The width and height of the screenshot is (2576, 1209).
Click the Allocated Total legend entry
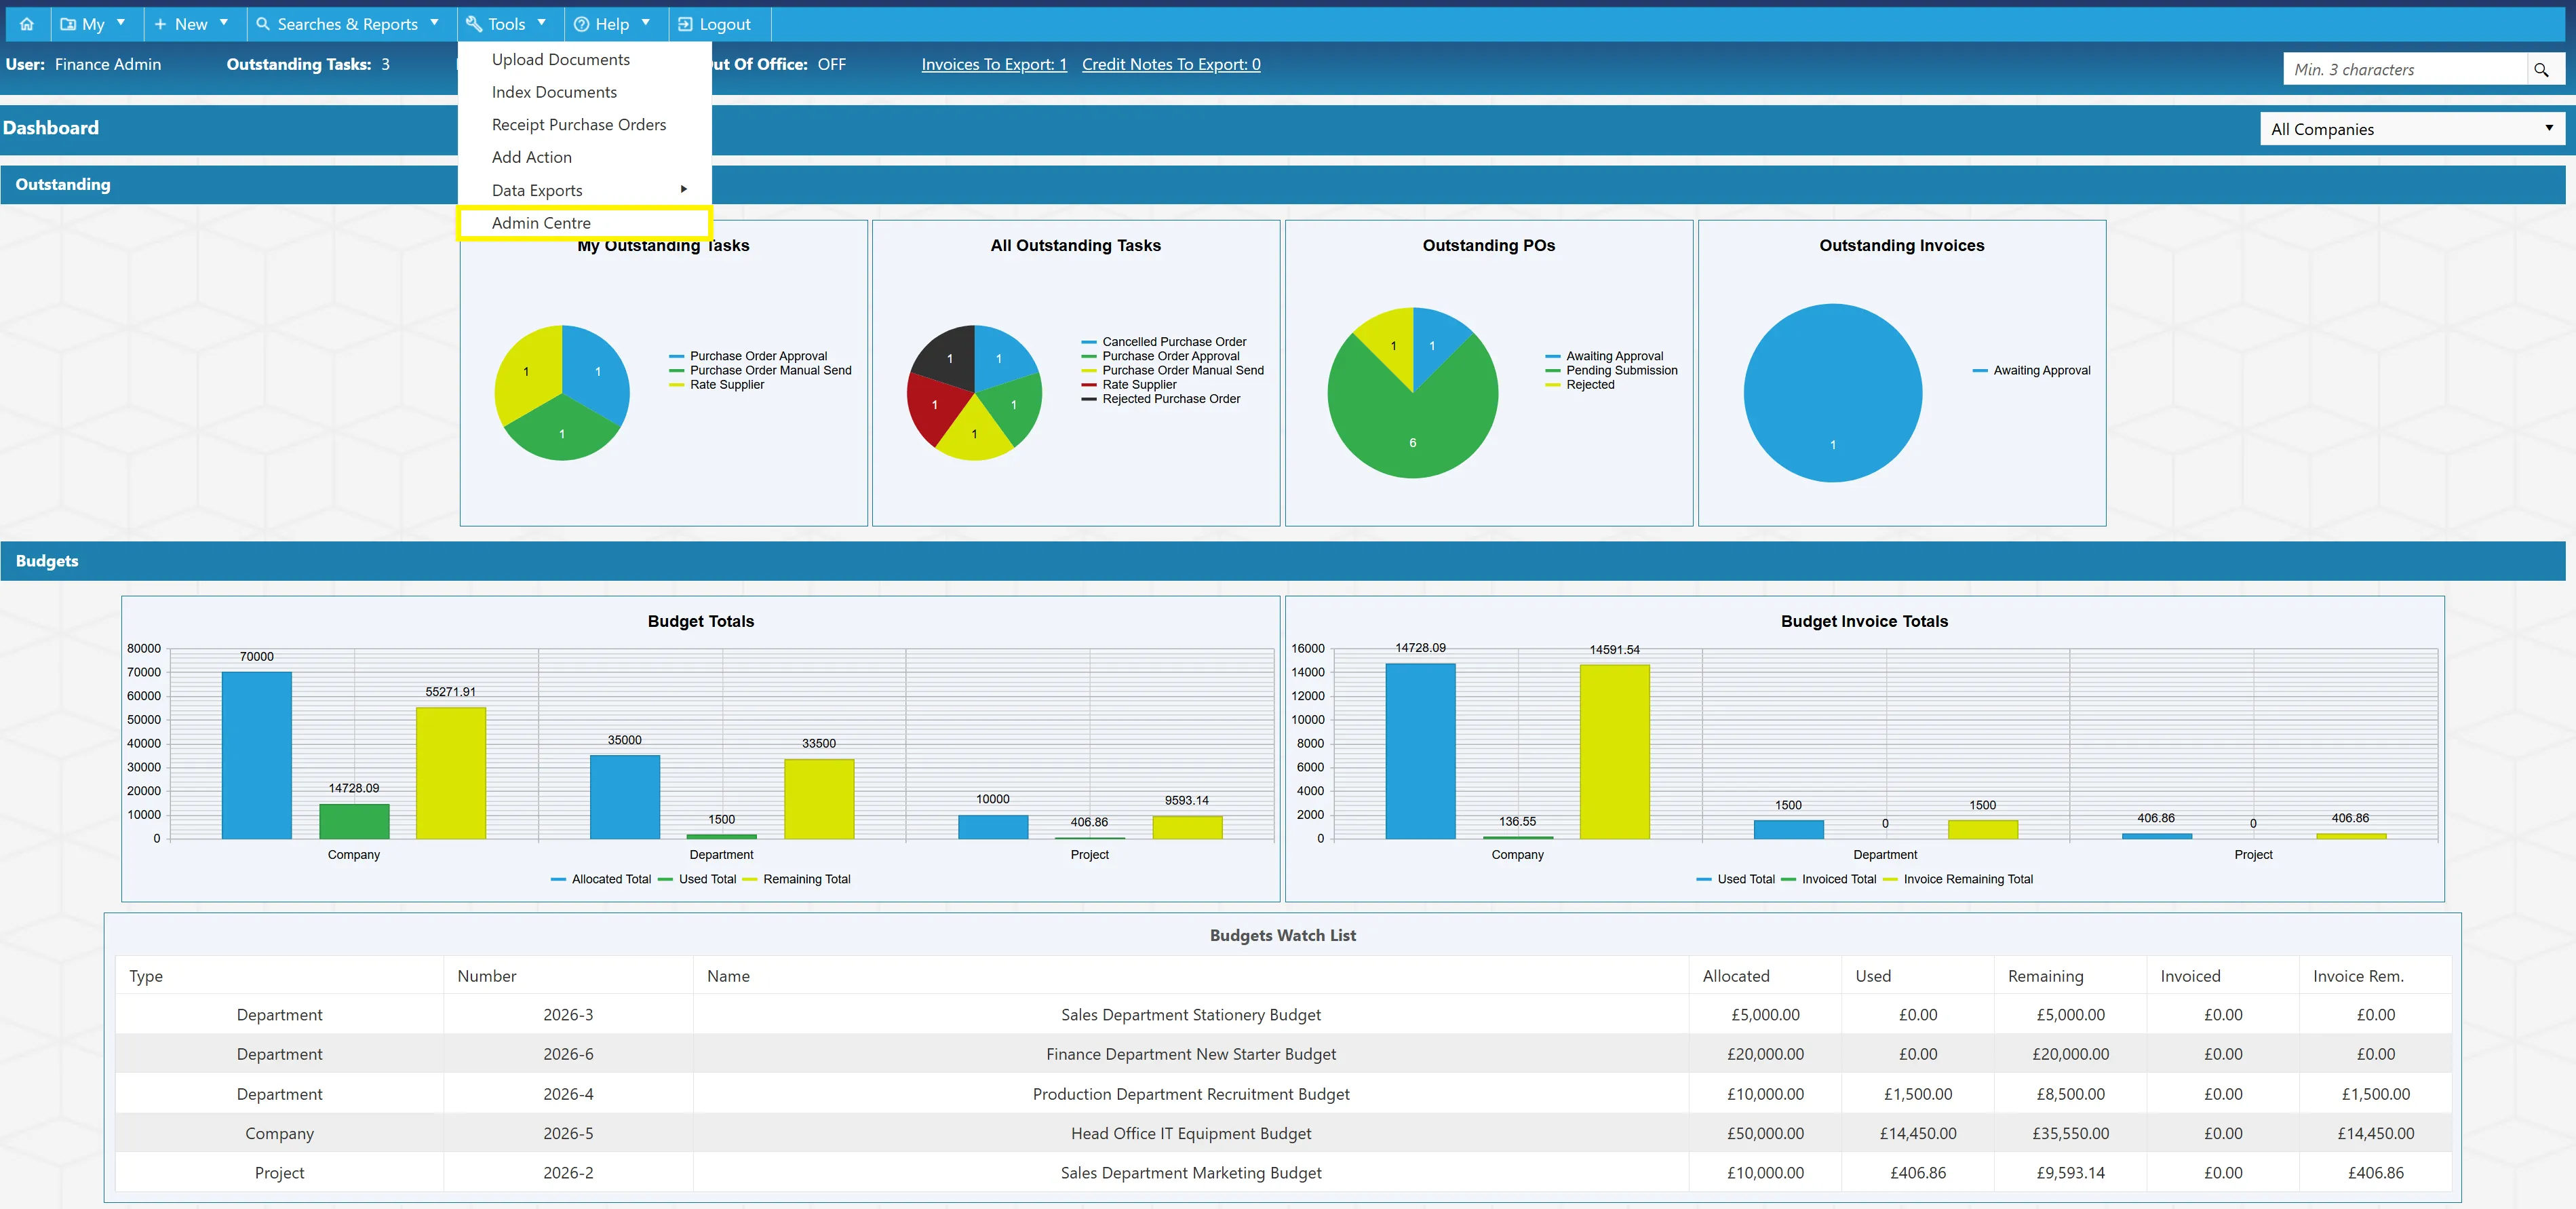[x=600, y=879]
